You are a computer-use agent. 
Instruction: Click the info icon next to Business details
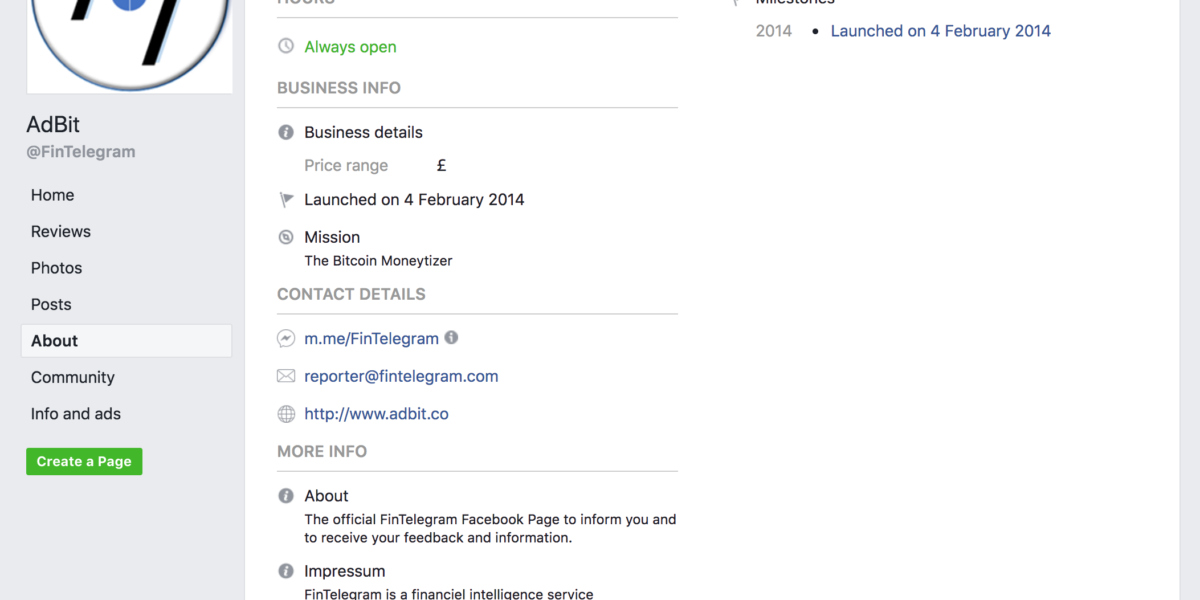[286, 132]
